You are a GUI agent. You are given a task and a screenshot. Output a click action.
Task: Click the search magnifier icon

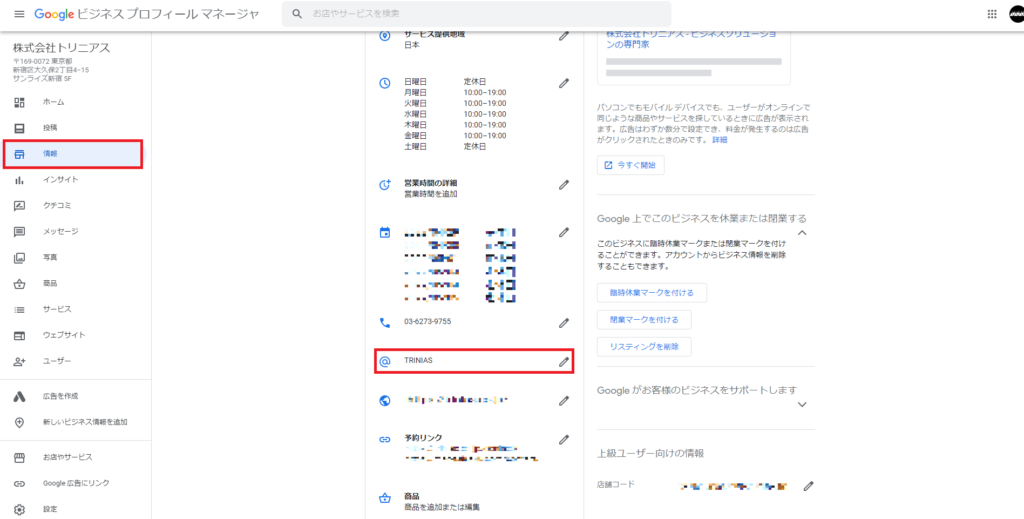pyautogui.click(x=297, y=14)
